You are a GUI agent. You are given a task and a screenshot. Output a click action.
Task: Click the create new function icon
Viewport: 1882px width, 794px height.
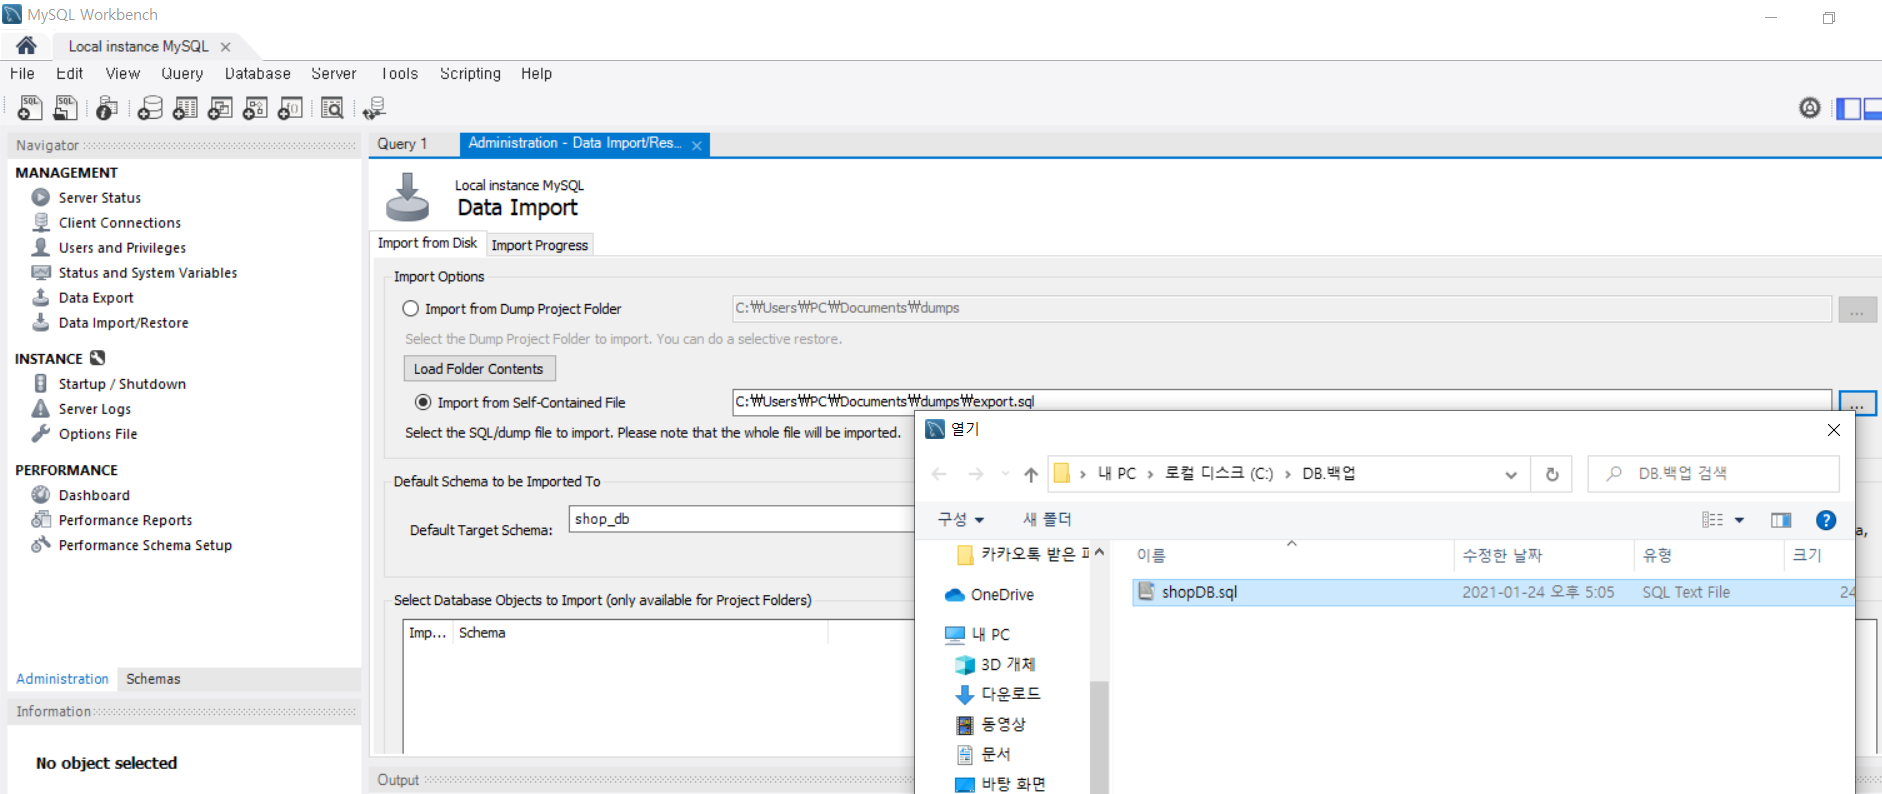[x=290, y=108]
